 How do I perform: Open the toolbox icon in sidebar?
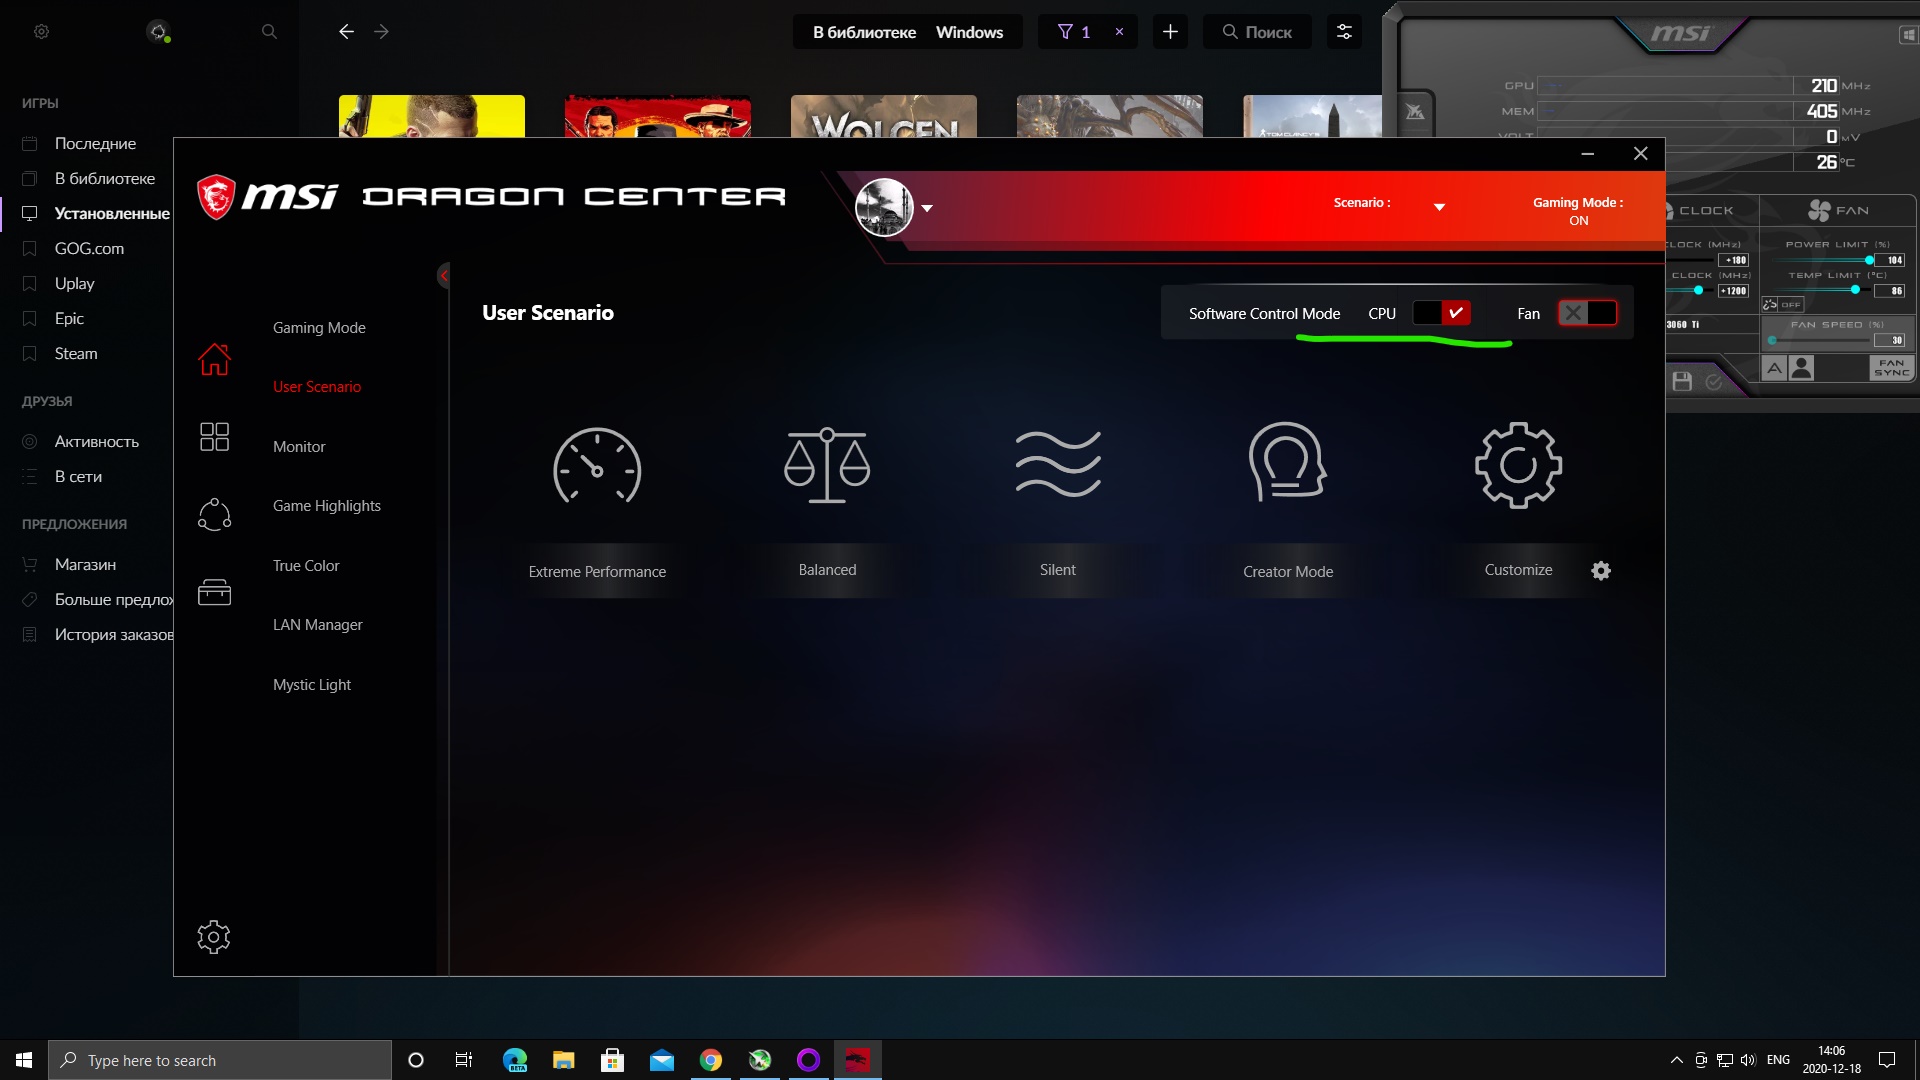pos(214,592)
